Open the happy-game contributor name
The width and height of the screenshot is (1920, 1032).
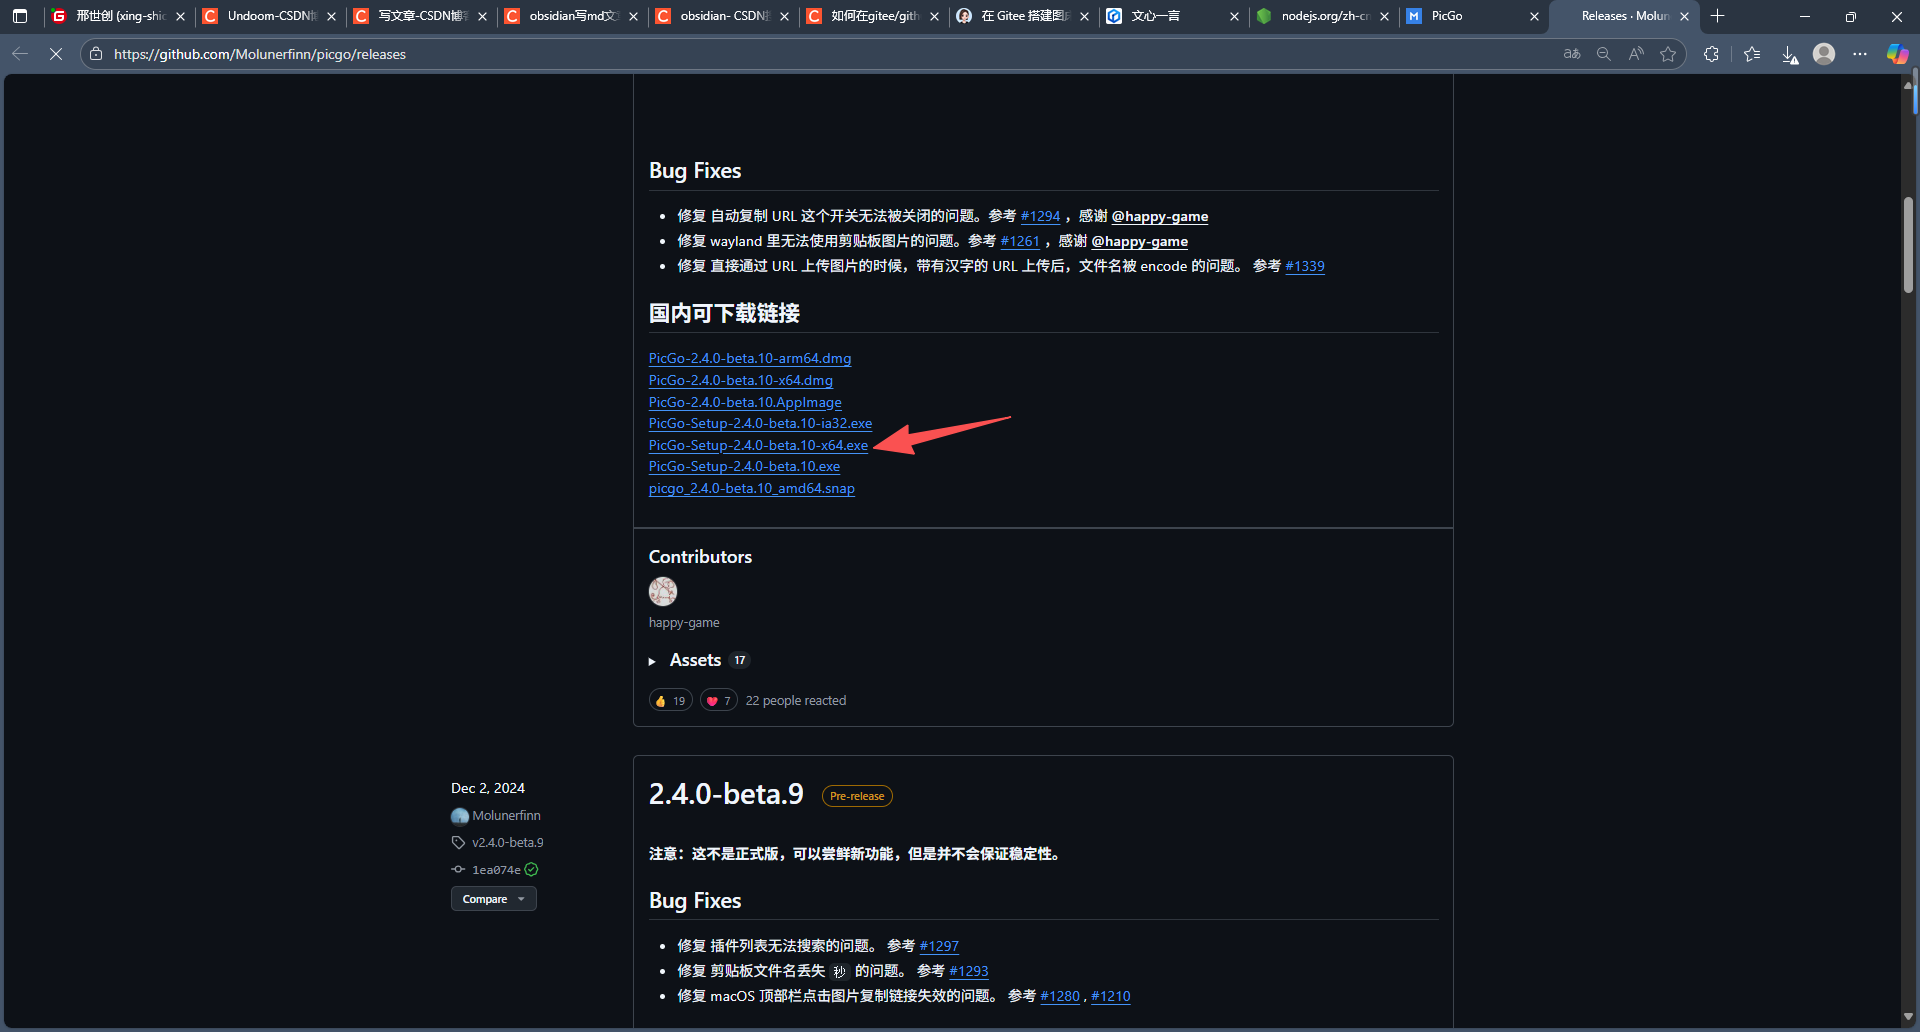[684, 622]
